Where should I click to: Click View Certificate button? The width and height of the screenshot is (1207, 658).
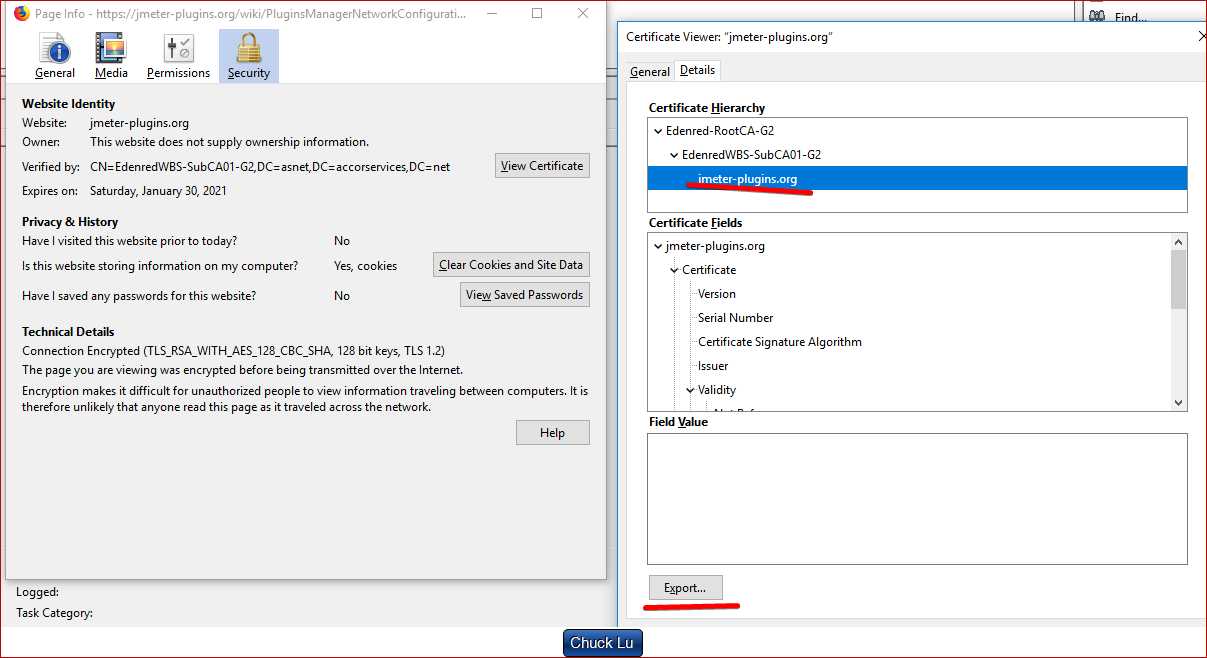[542, 166]
